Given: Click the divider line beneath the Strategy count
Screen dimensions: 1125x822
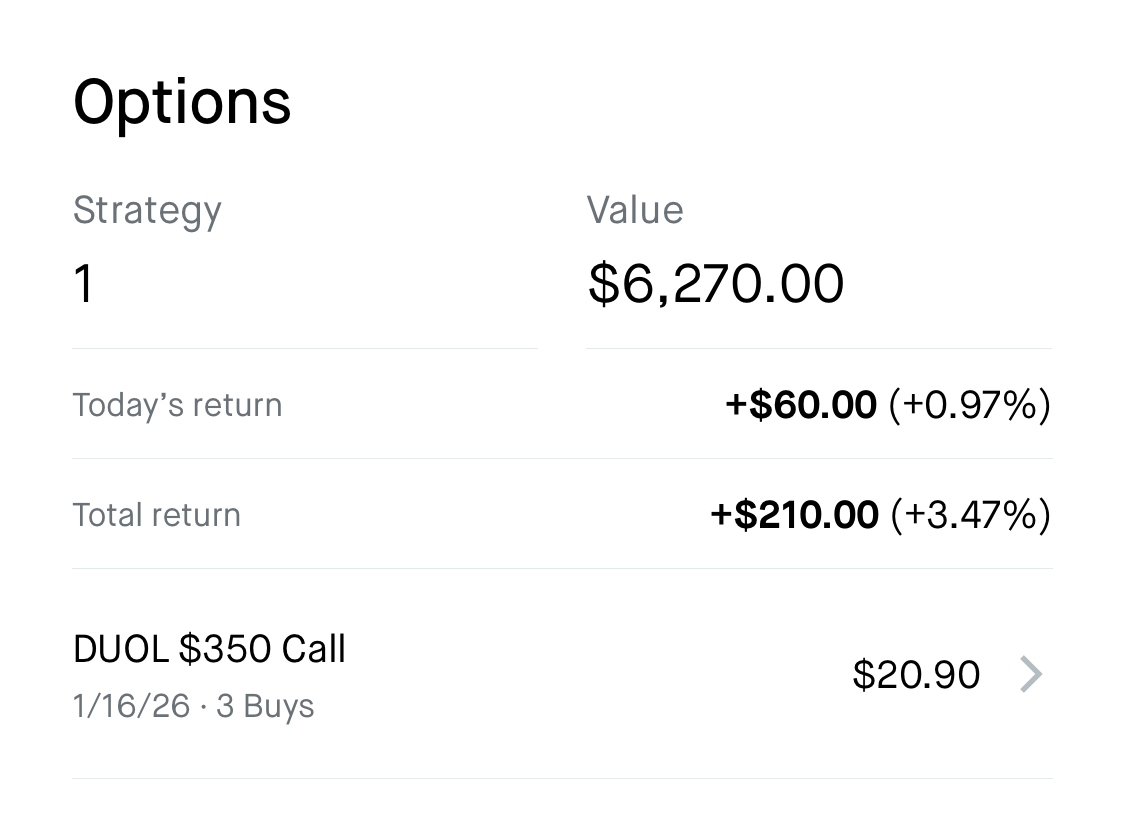Looking at the screenshot, I should tap(305, 348).
